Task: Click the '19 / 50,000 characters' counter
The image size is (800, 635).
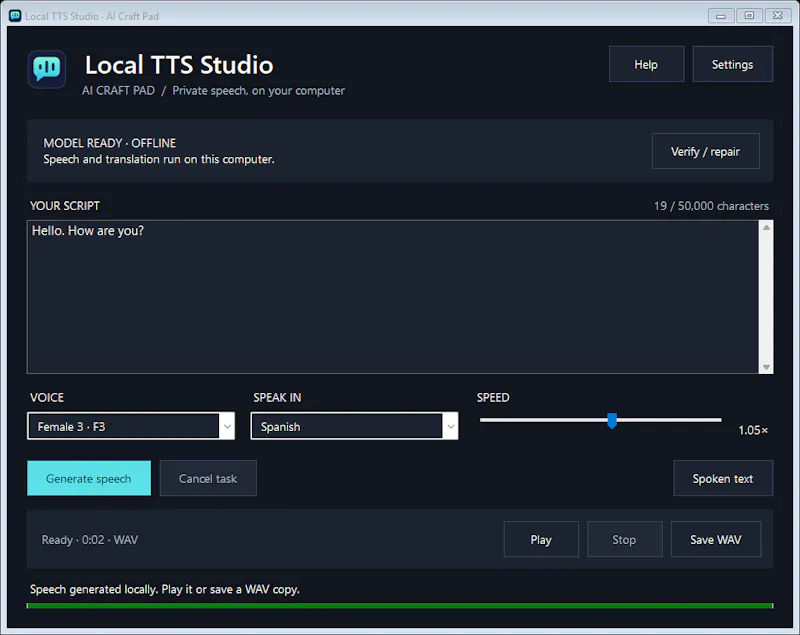Action: click(x=711, y=206)
